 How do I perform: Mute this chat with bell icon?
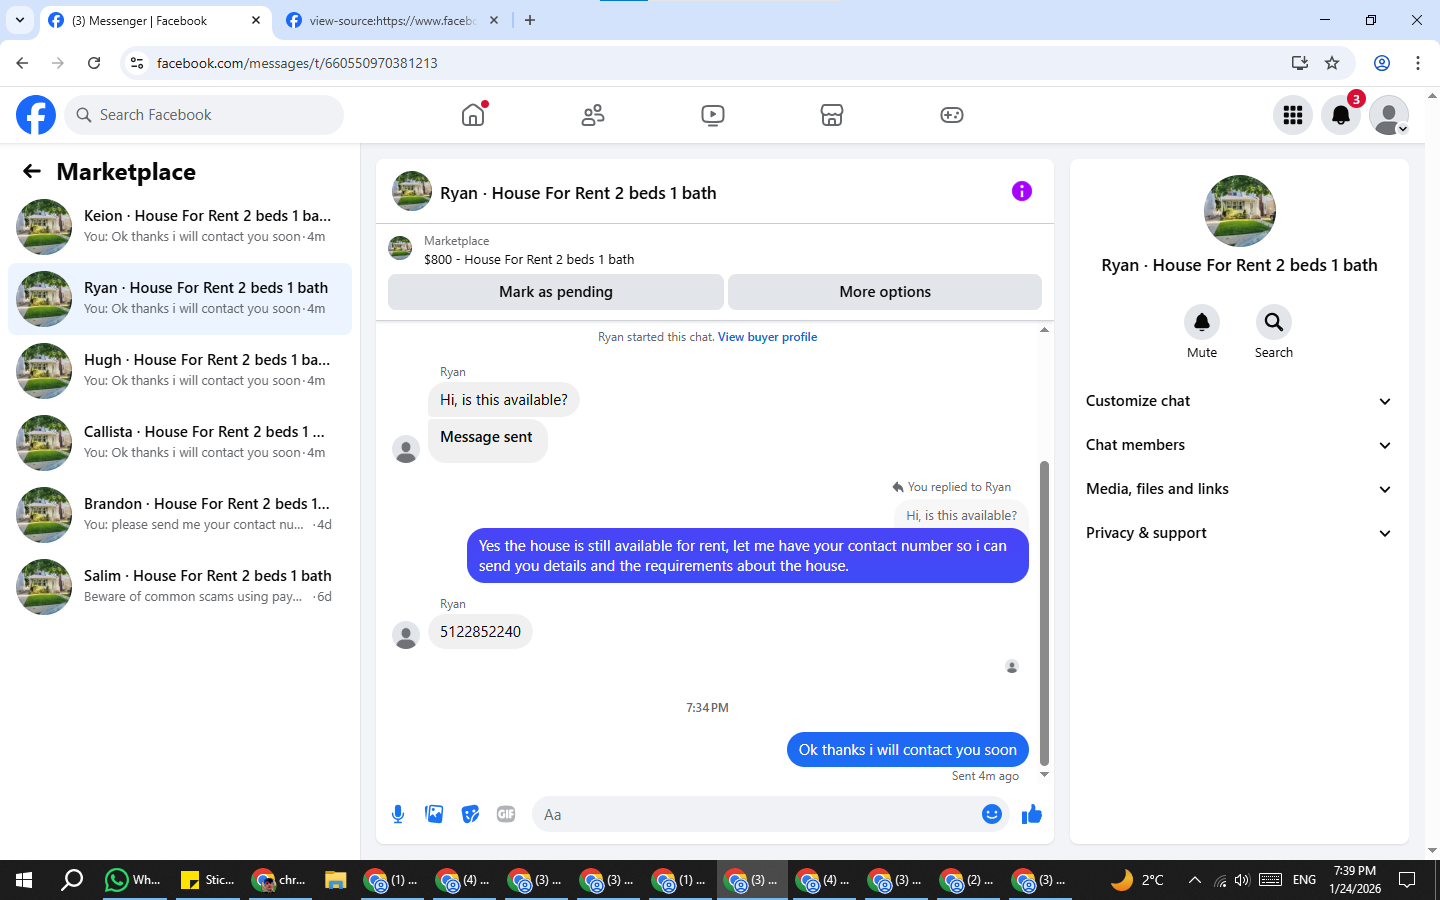coord(1202,322)
